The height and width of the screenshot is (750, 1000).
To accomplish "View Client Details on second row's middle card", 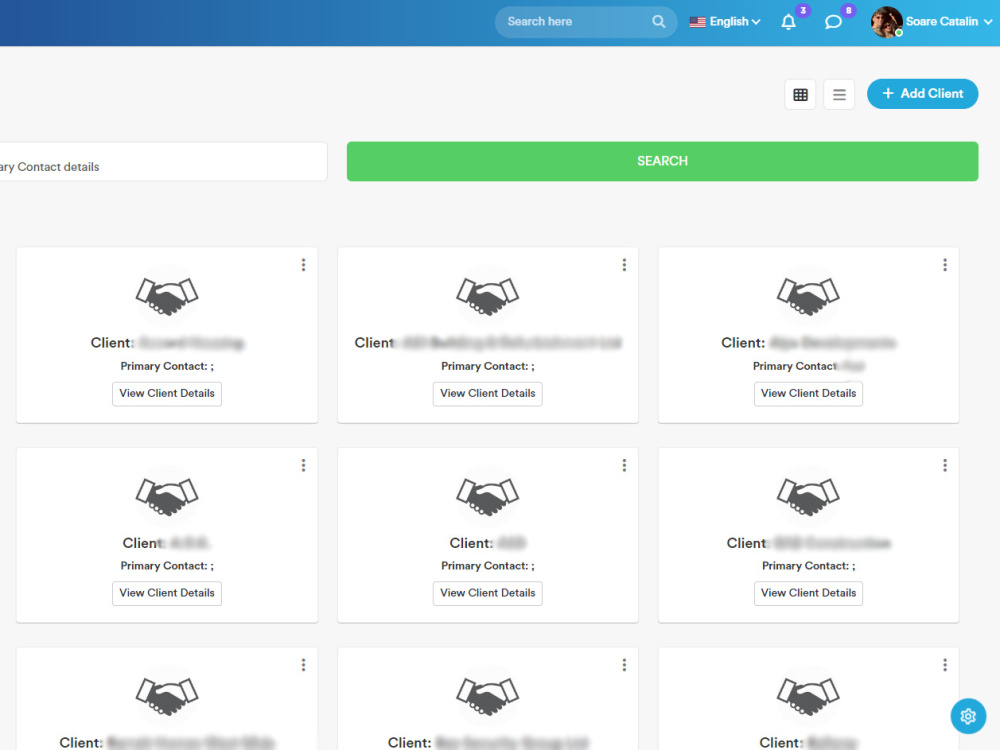I will pyautogui.click(x=488, y=593).
